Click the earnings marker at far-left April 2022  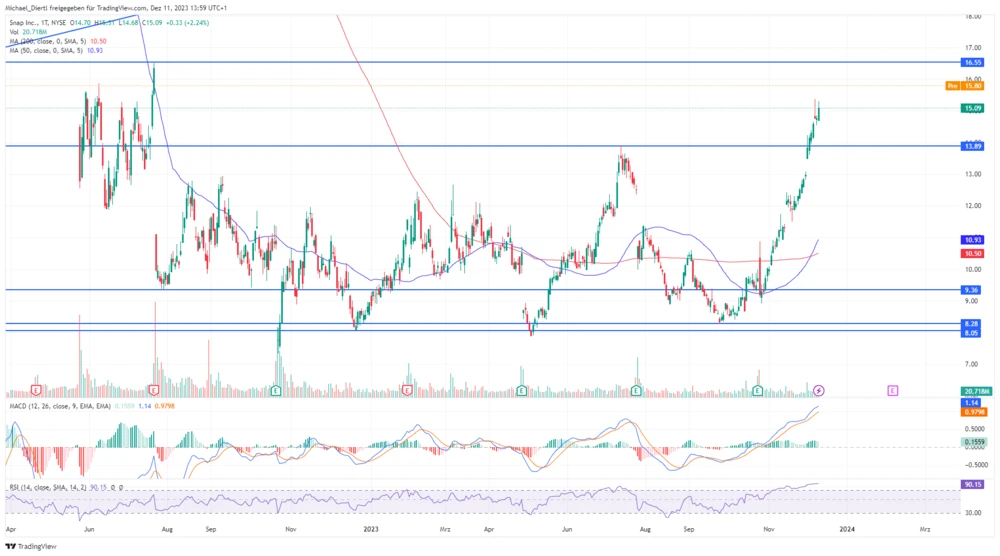(36, 389)
